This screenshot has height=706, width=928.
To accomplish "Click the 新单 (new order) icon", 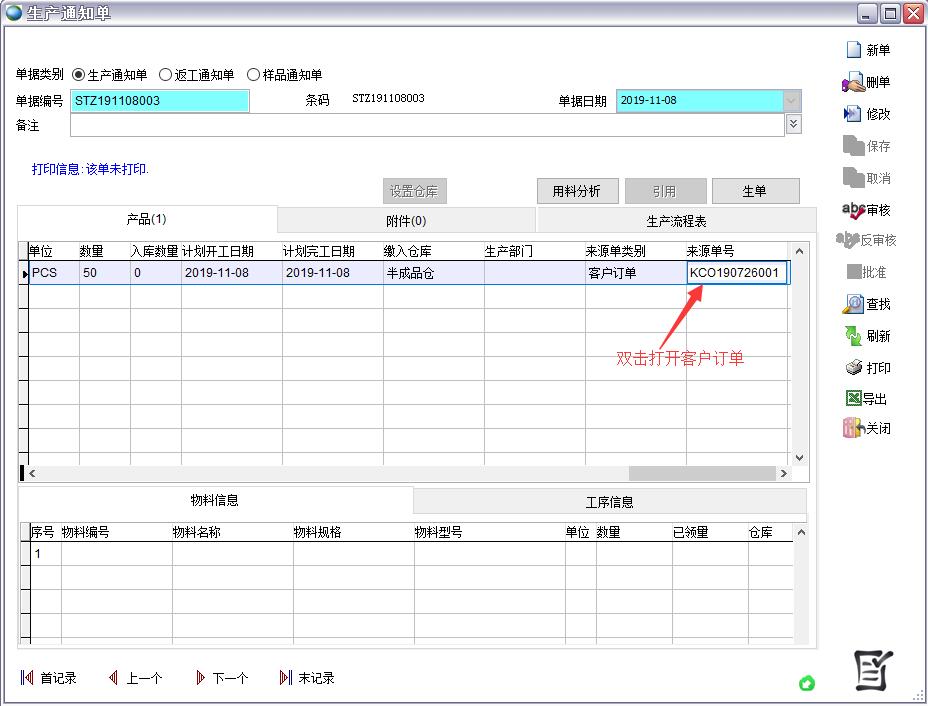I will pos(853,50).
